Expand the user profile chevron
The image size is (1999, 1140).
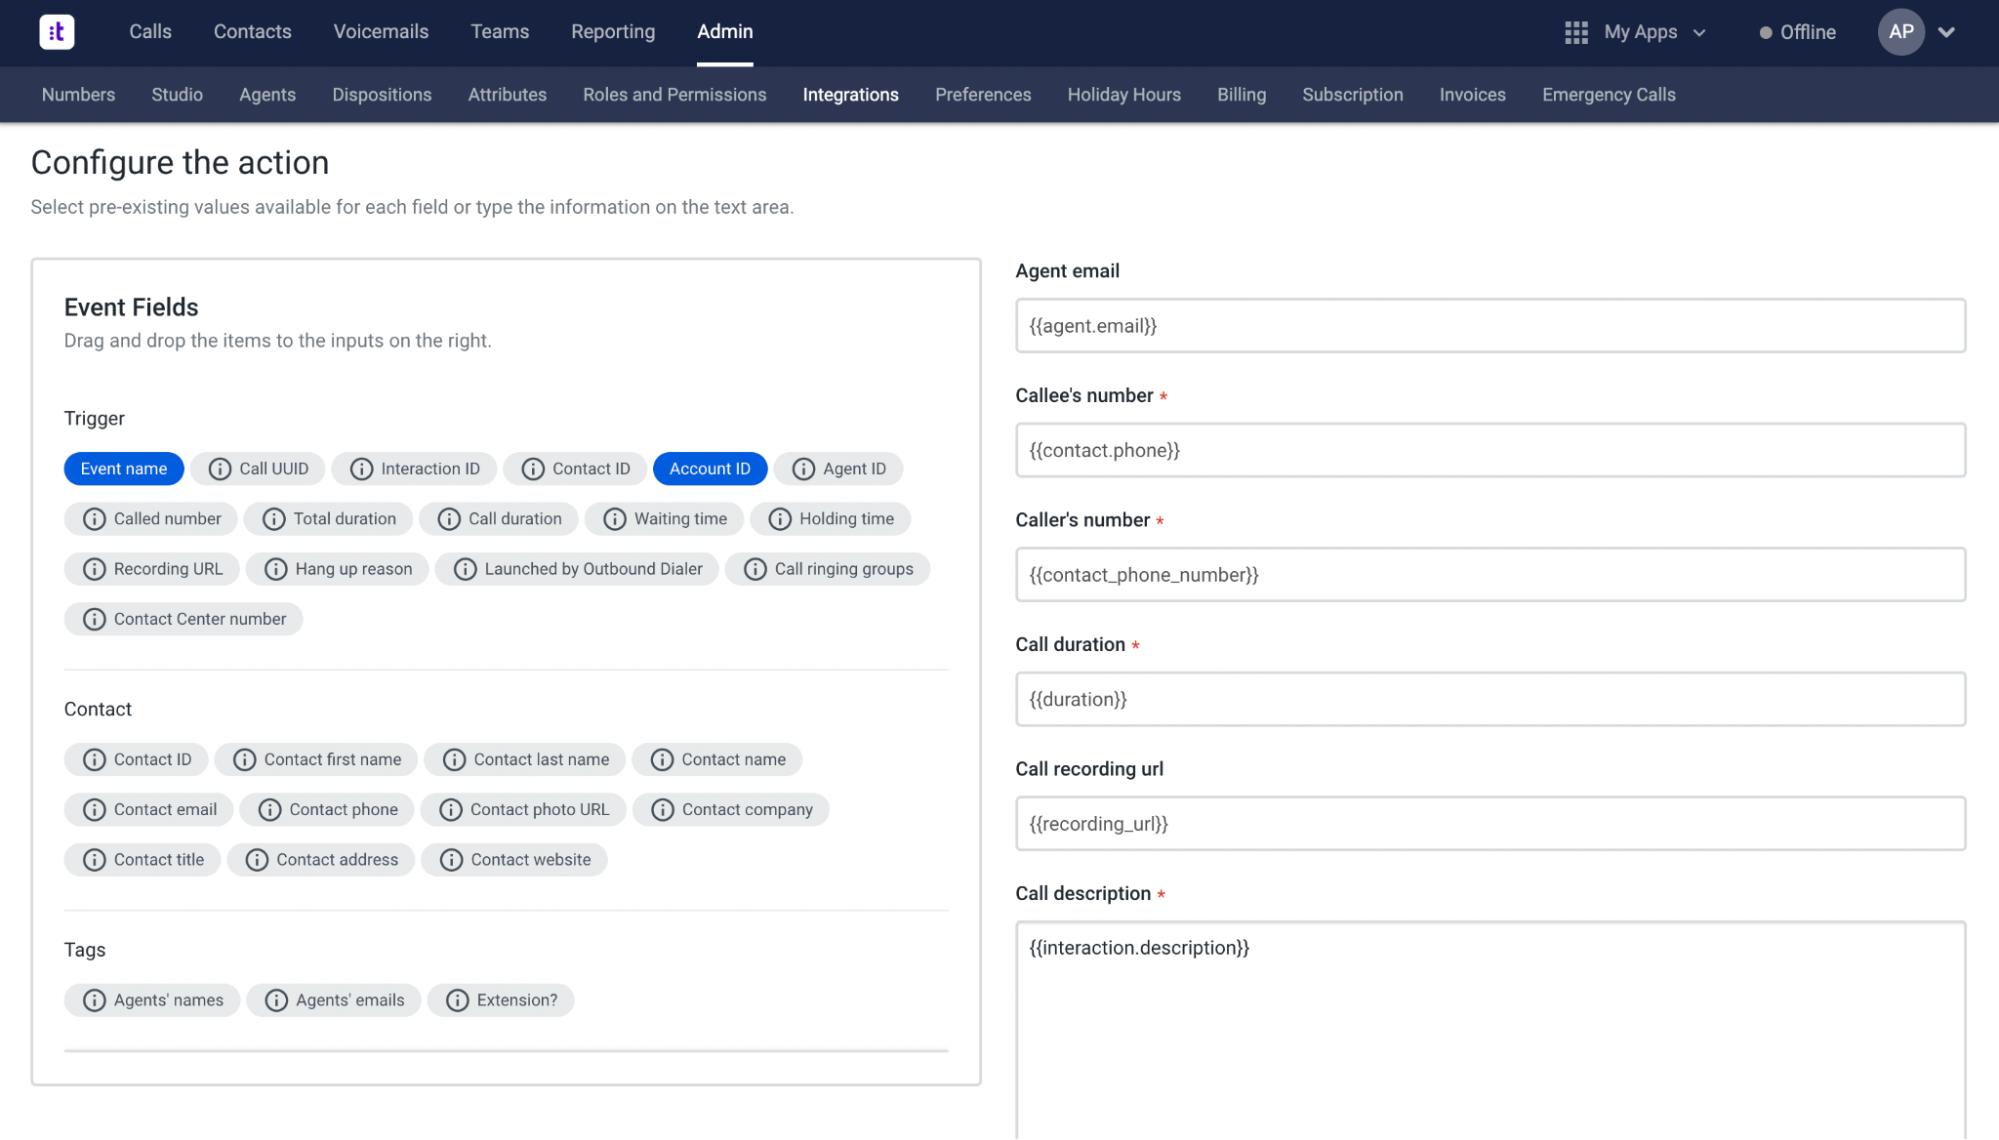(x=1946, y=32)
